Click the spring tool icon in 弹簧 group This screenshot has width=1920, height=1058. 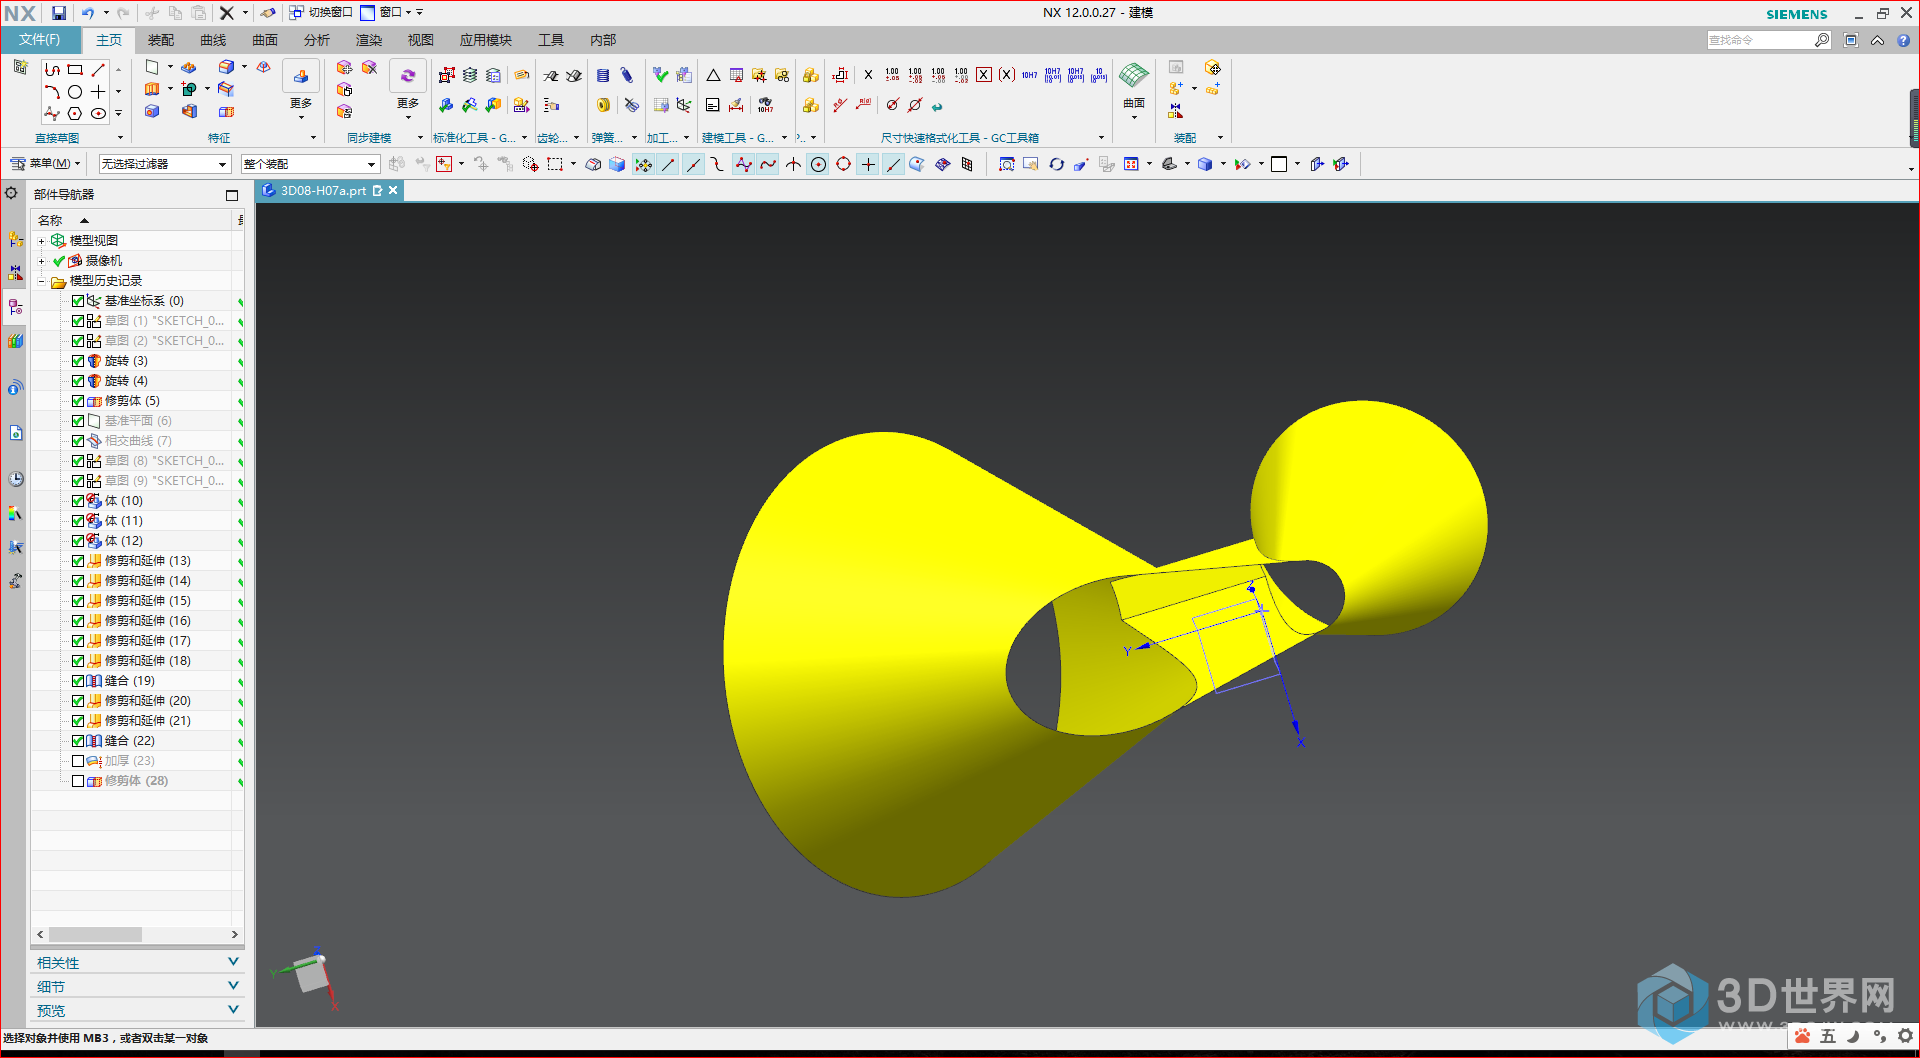tap(603, 76)
